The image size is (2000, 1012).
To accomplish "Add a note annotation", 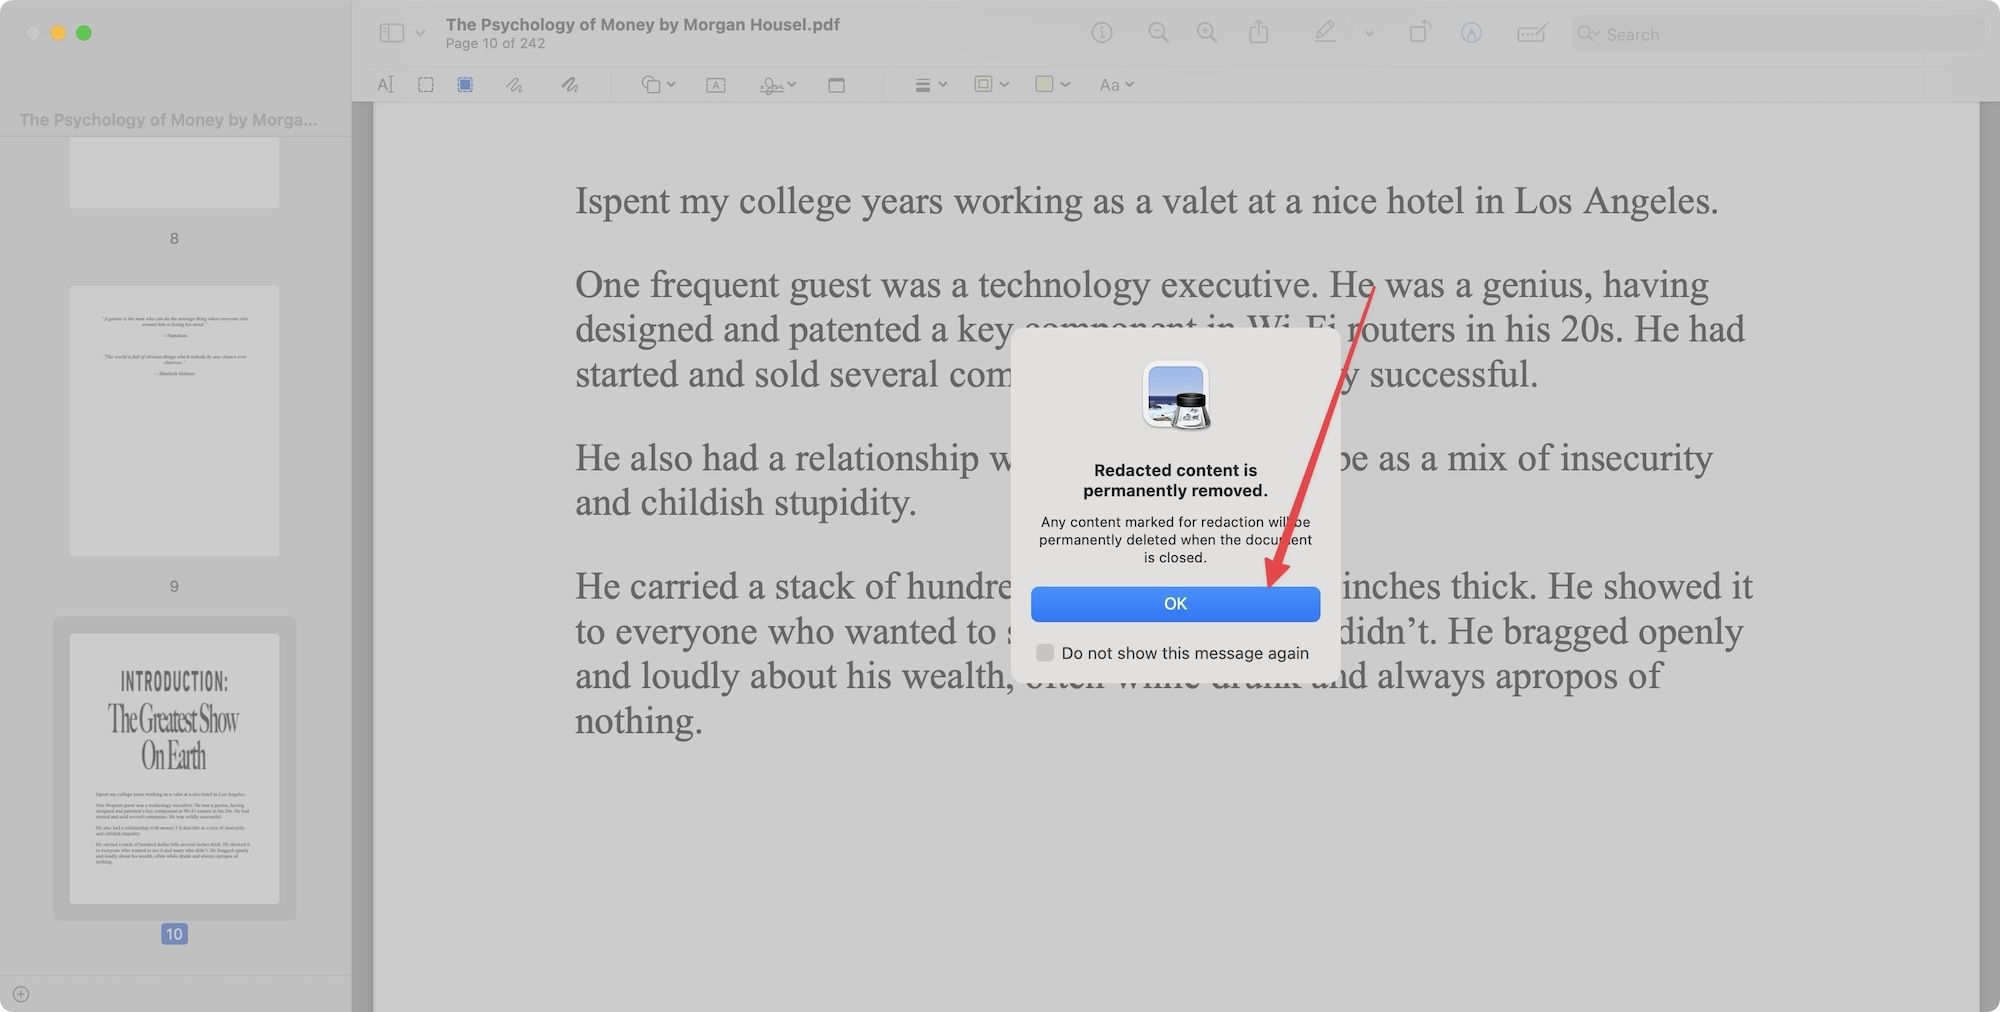I will [837, 85].
